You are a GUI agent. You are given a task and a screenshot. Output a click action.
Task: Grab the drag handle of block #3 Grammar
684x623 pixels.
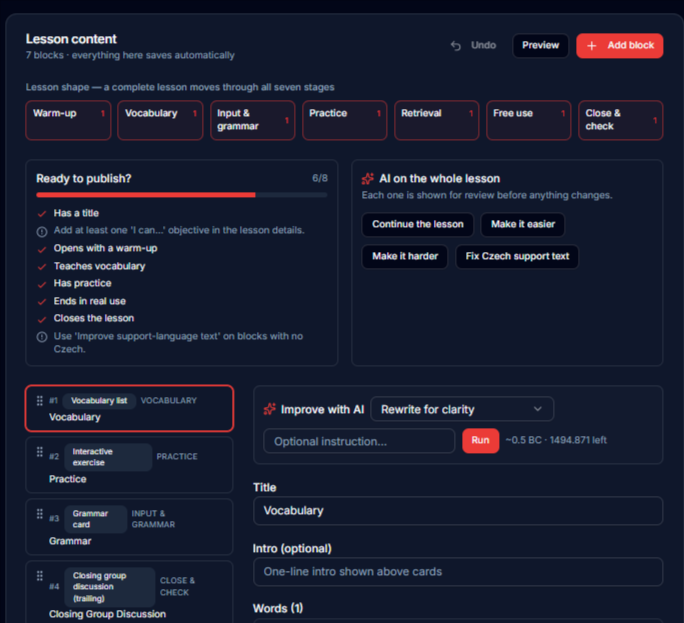(40, 513)
